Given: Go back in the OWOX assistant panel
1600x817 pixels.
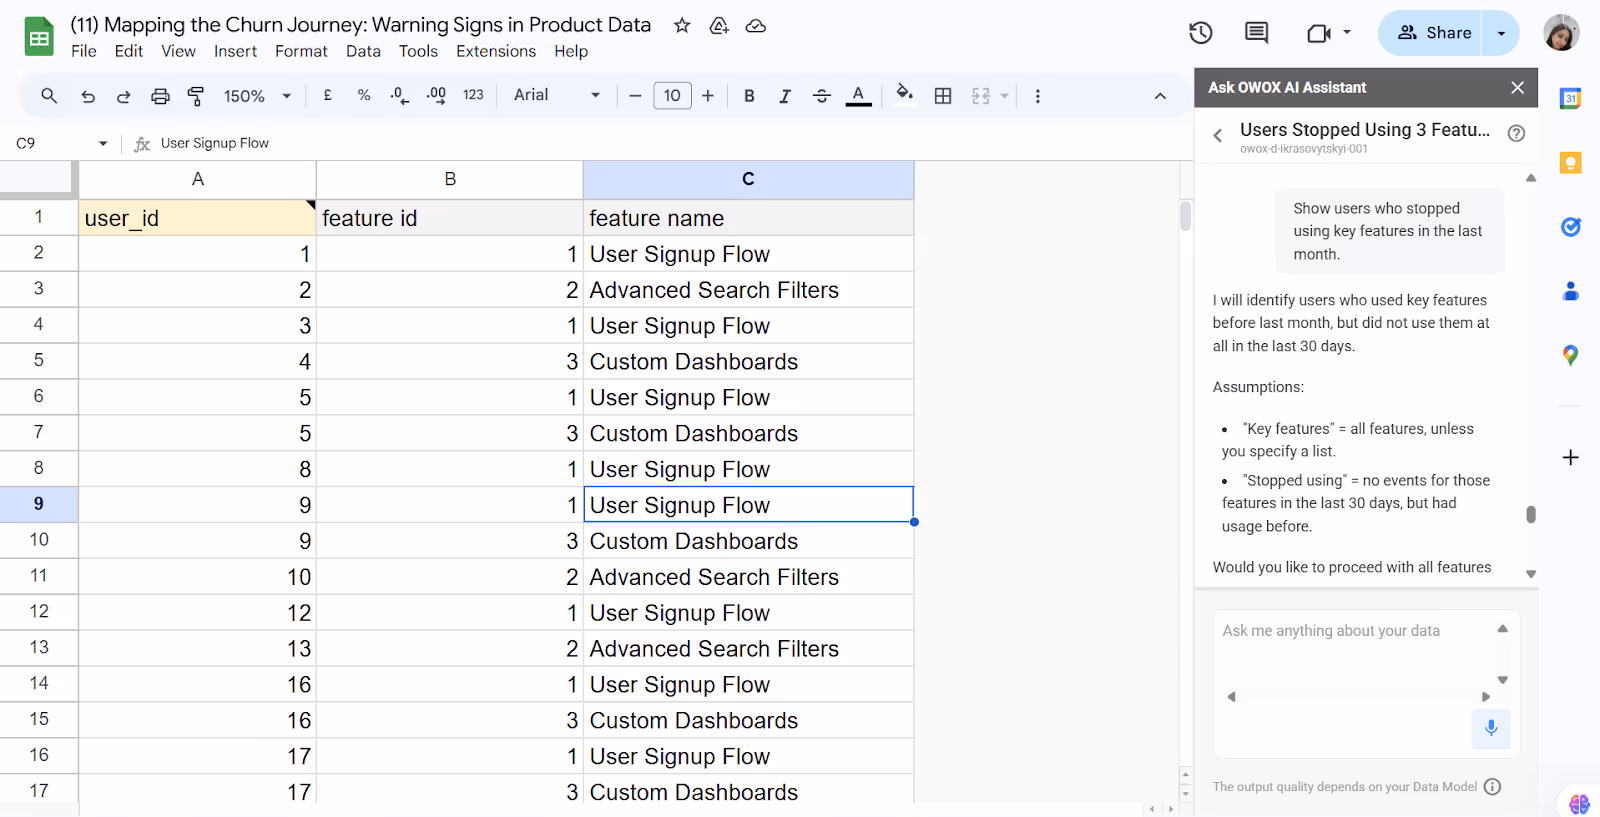Looking at the screenshot, I should (x=1218, y=136).
